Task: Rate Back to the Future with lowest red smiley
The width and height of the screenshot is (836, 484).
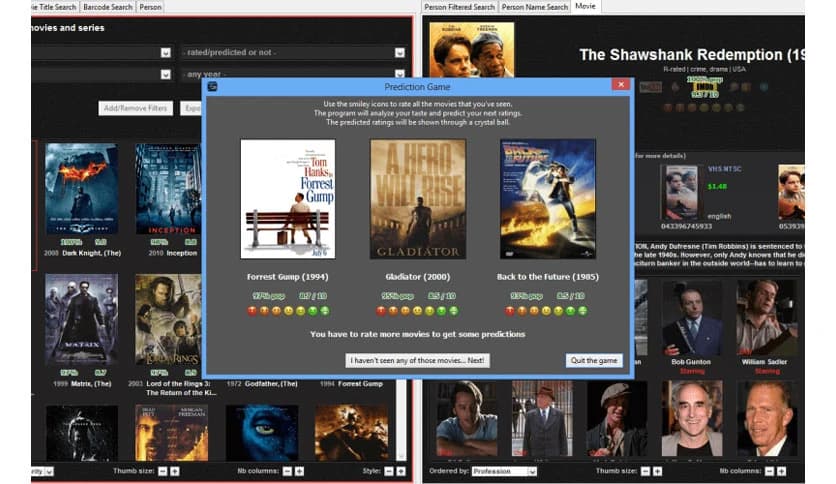Action: 510,311
